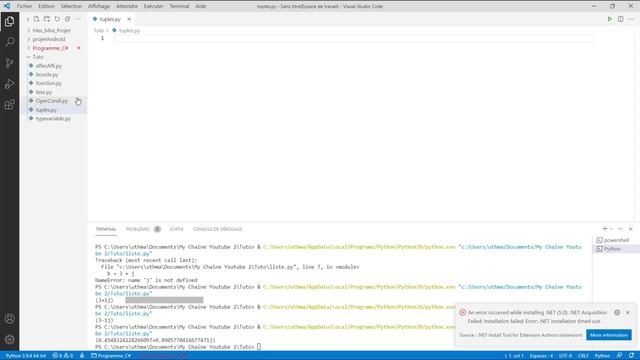Create a new folder in Explorer
This screenshot has height=360, width=640.
point(47,19)
